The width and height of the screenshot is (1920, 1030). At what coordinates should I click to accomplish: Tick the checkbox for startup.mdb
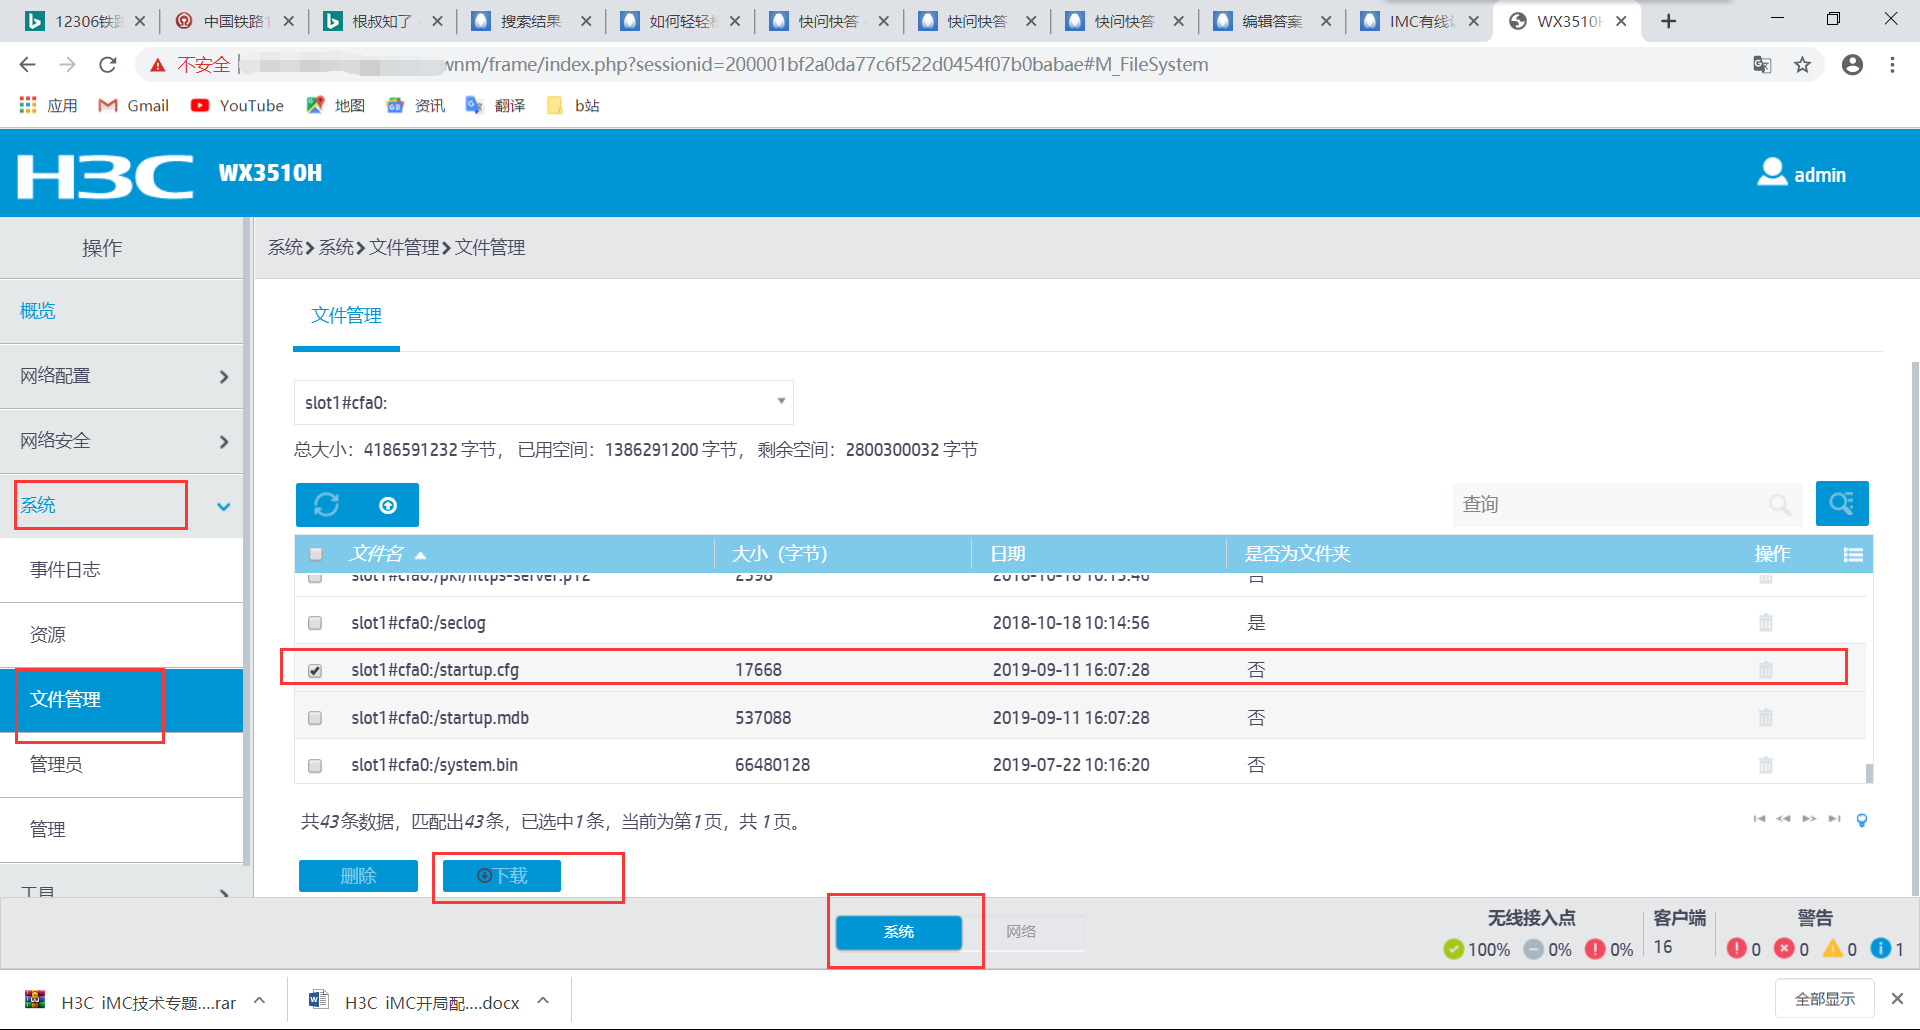(315, 718)
